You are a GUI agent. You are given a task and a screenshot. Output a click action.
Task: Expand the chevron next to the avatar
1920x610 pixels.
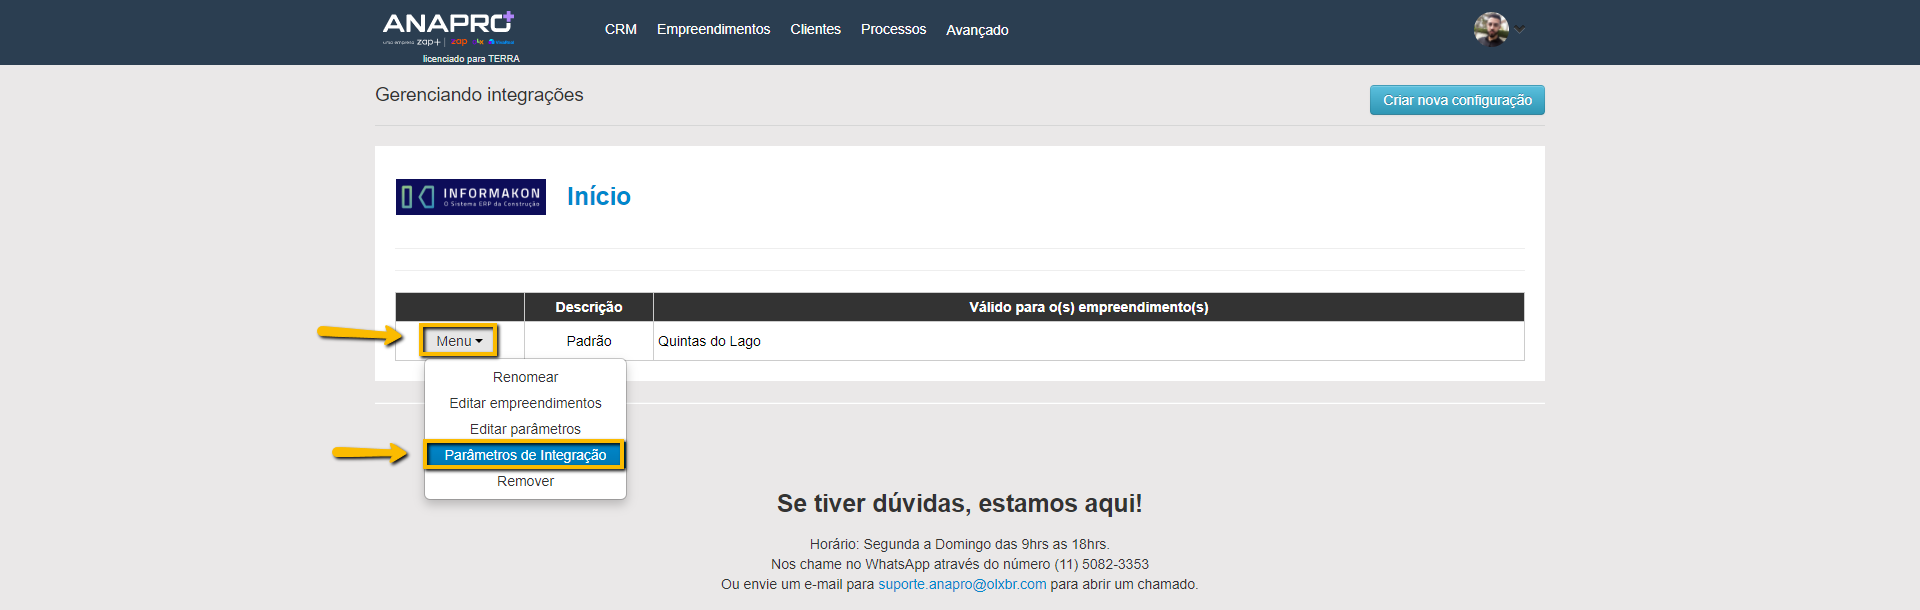1520,30
